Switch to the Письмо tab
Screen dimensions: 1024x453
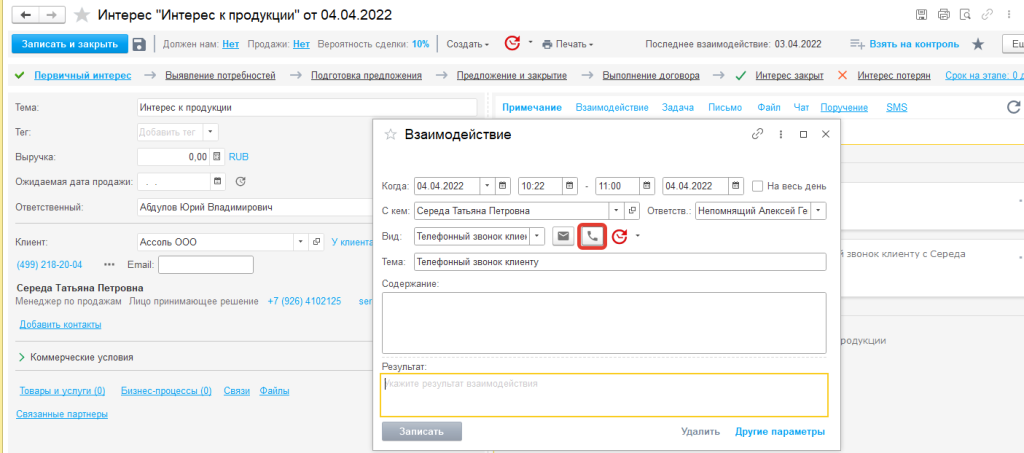(x=724, y=107)
